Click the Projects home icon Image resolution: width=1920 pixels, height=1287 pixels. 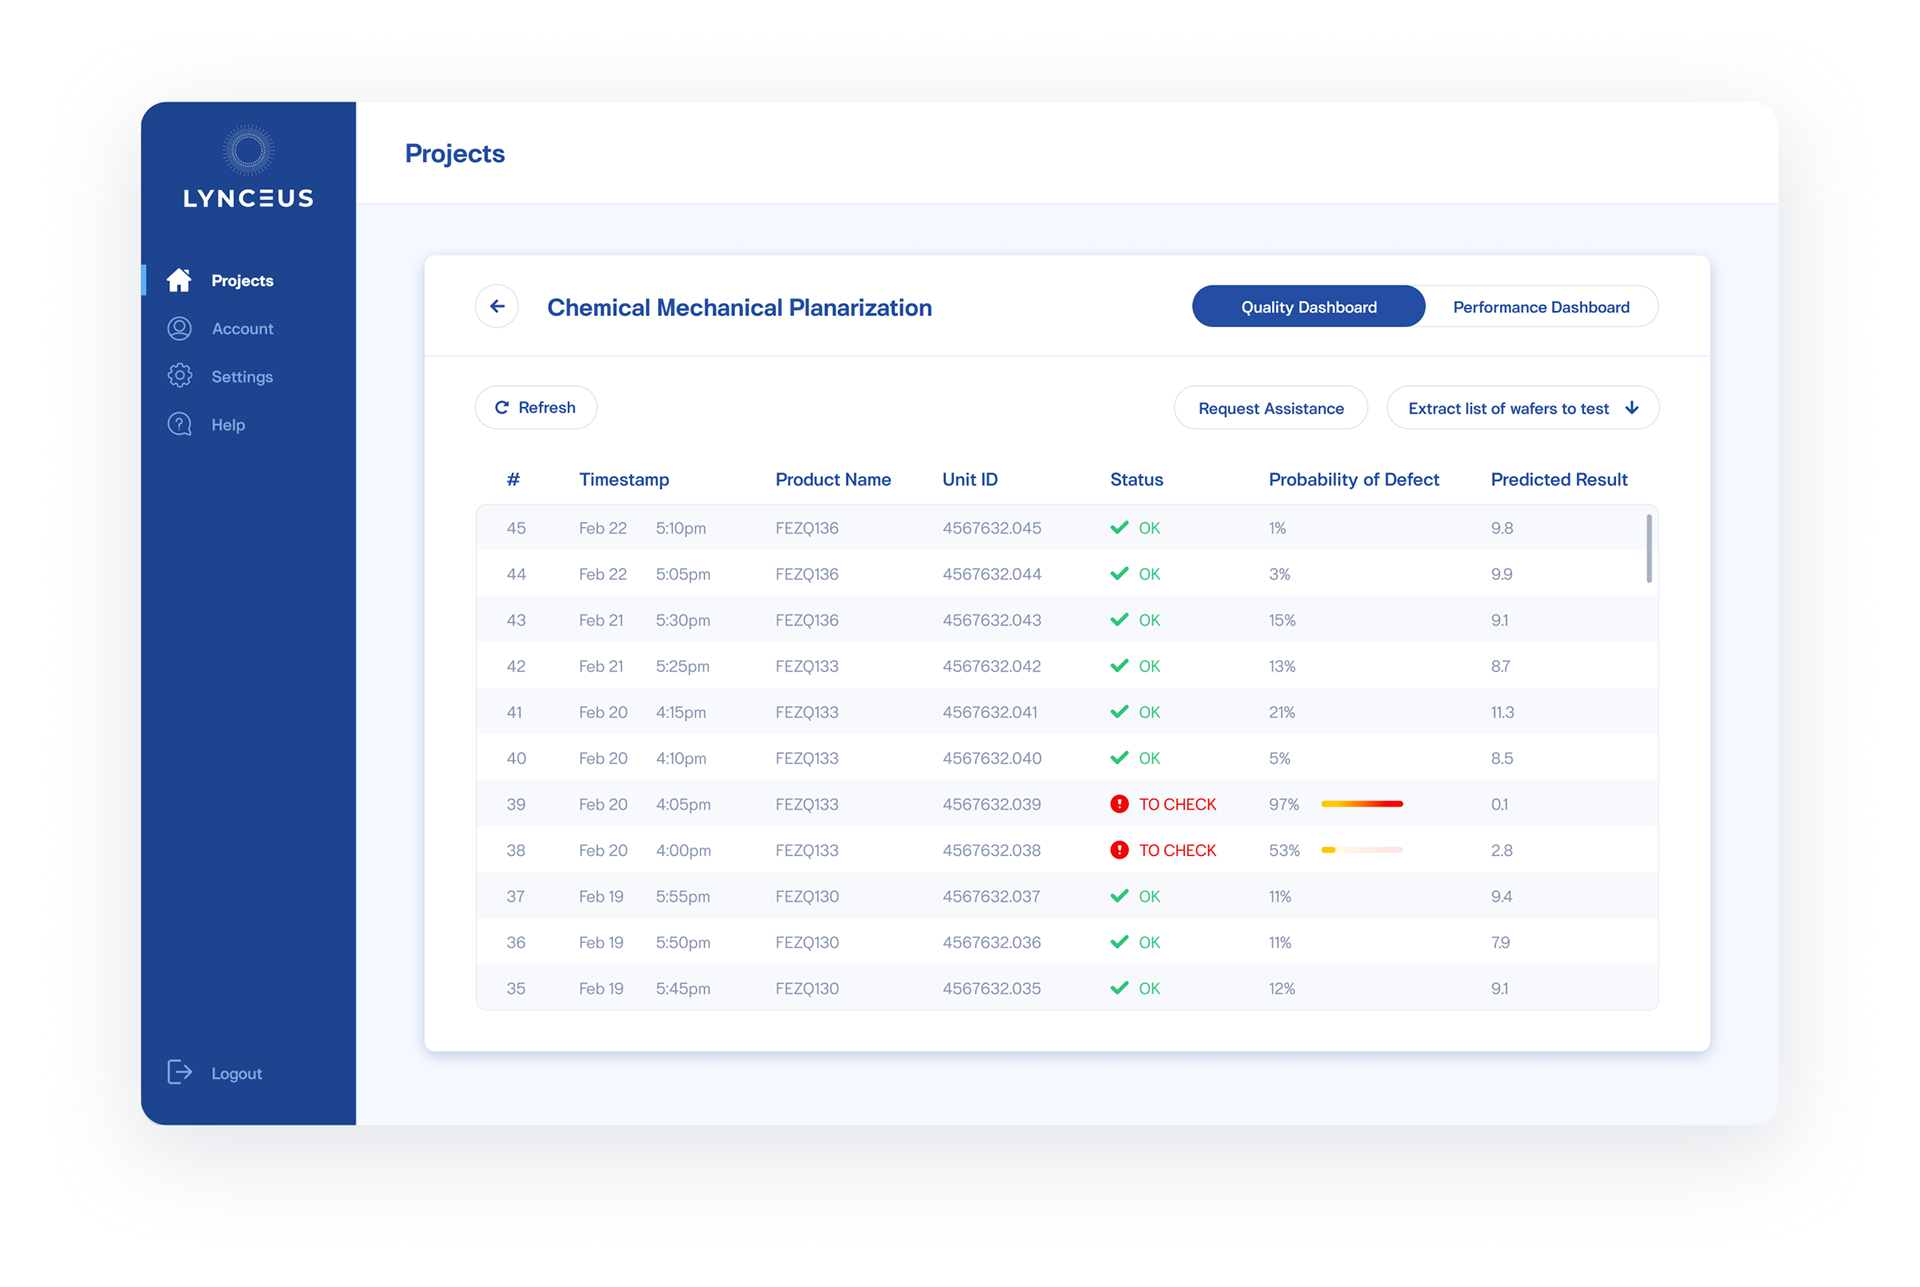point(179,280)
